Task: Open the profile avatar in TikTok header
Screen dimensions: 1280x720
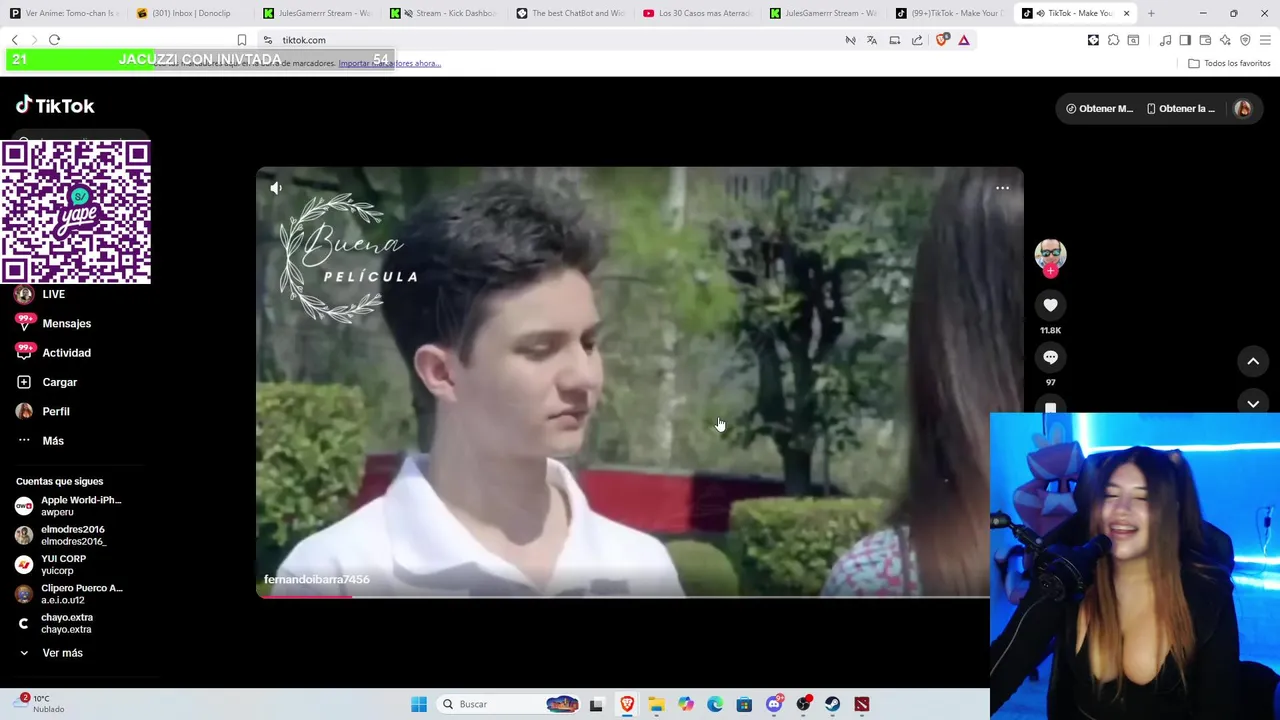Action: pos(1243,108)
